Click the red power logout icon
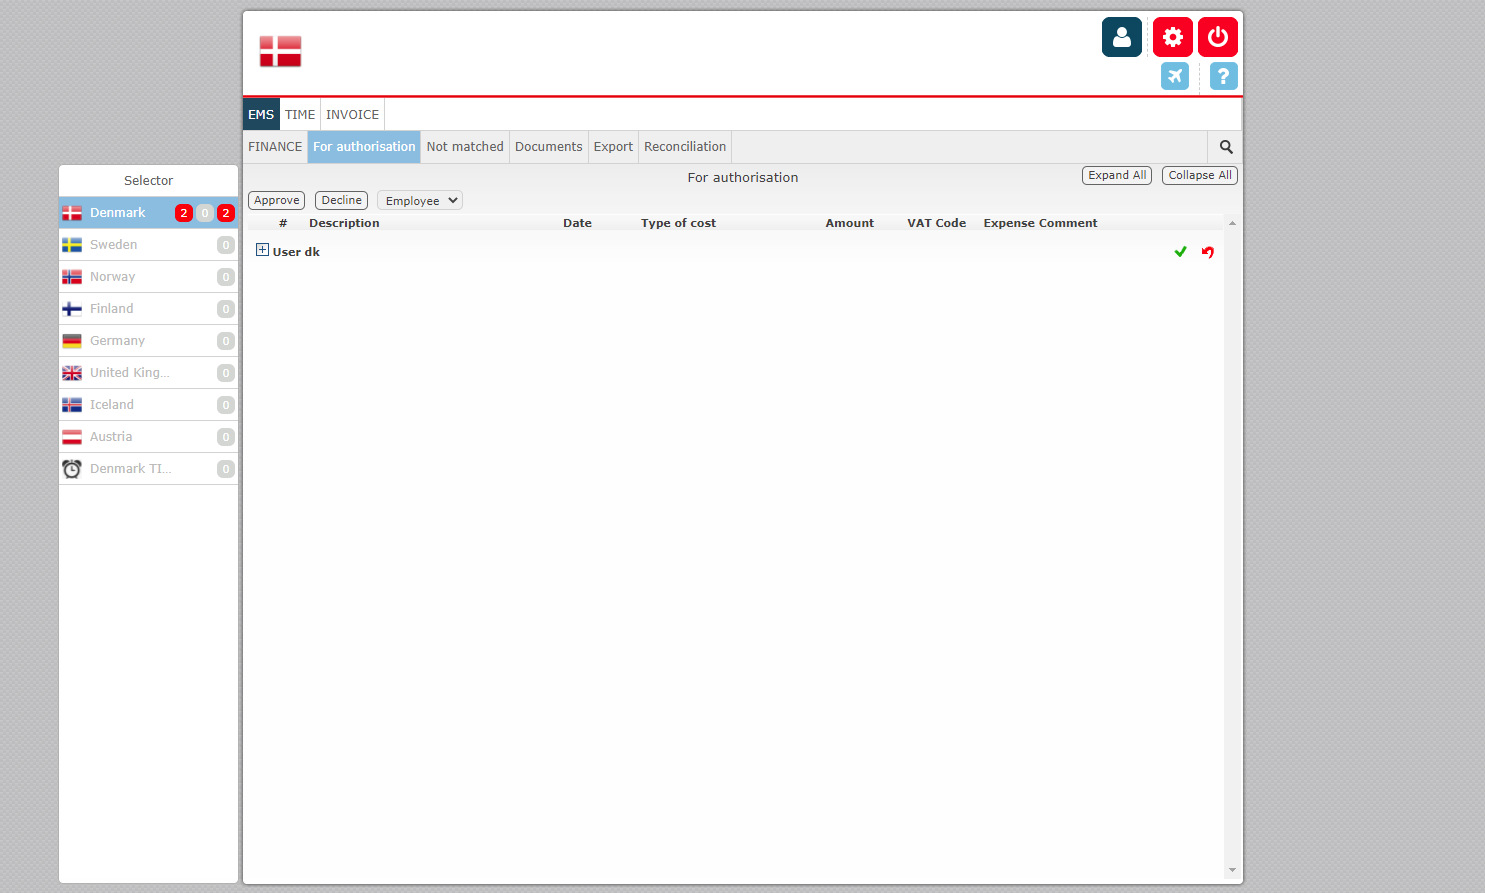The width and height of the screenshot is (1485, 893). click(x=1217, y=37)
